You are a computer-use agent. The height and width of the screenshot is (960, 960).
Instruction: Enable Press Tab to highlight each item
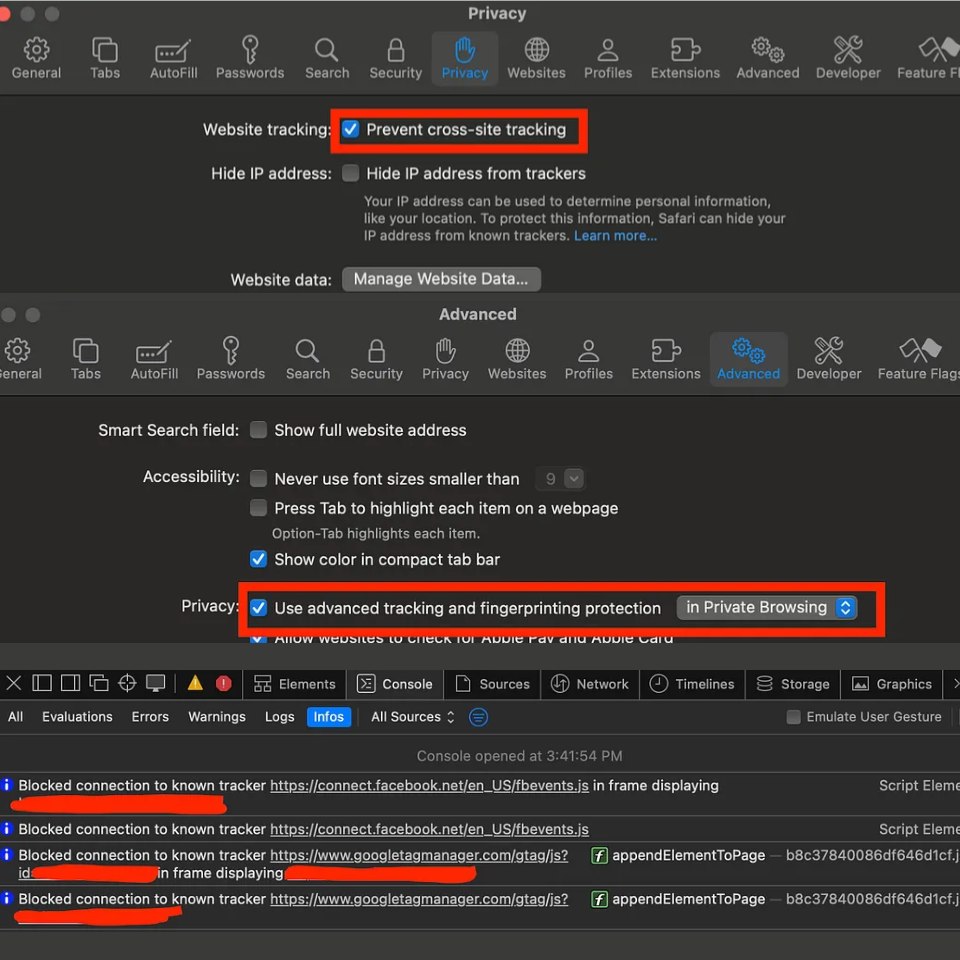(x=258, y=508)
